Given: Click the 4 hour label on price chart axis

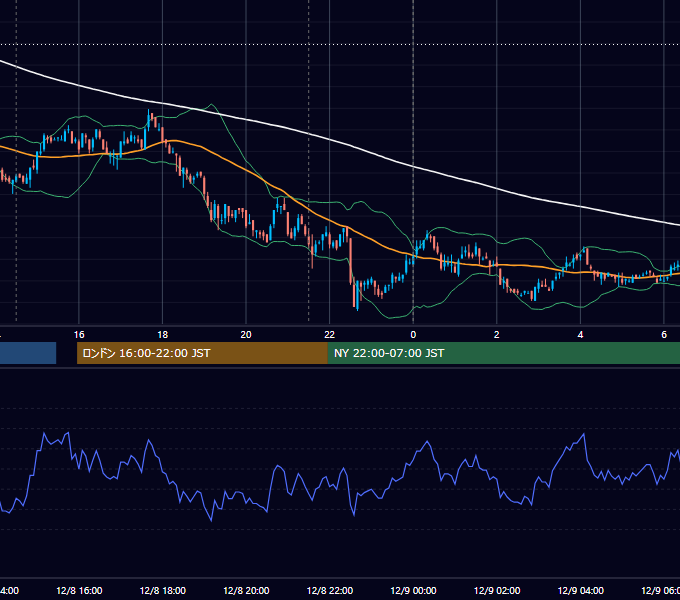Looking at the screenshot, I should pos(580,335).
